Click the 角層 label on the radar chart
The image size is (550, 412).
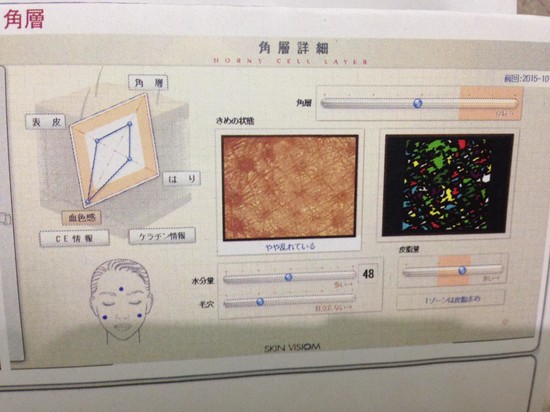pyautogui.click(x=148, y=82)
